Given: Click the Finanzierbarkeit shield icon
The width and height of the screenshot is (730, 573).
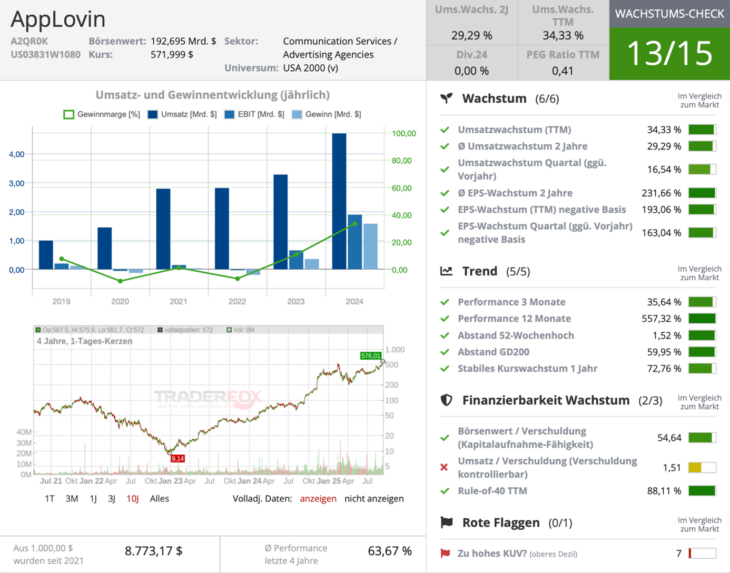Looking at the screenshot, I should (x=446, y=400).
